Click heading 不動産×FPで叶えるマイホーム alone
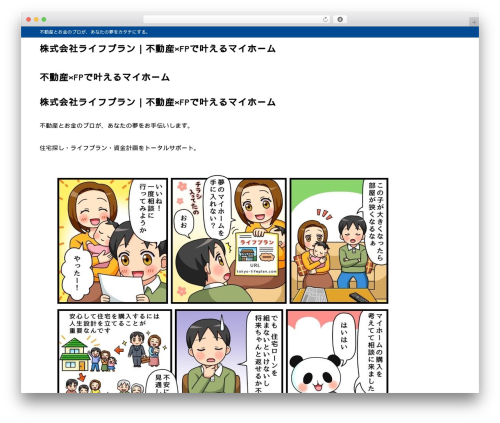 105,77
